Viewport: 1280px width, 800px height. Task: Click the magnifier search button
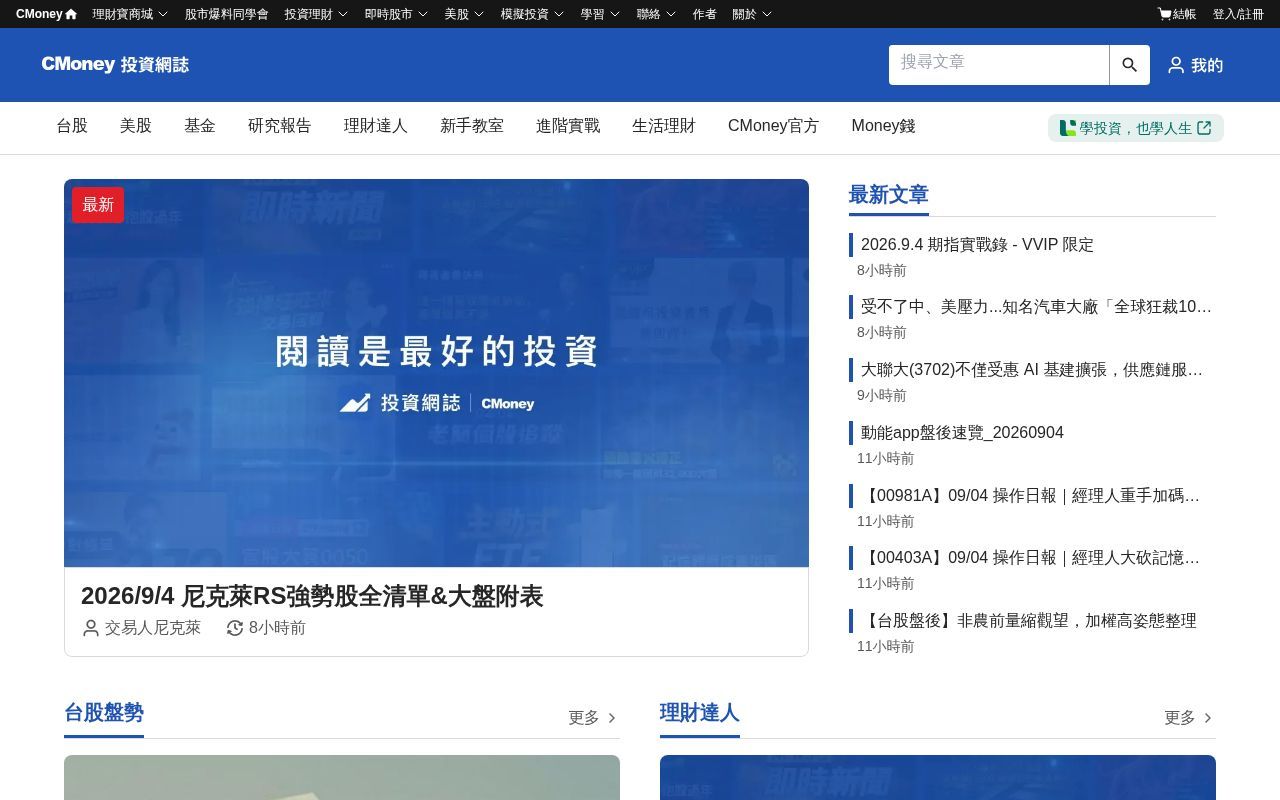click(1130, 65)
